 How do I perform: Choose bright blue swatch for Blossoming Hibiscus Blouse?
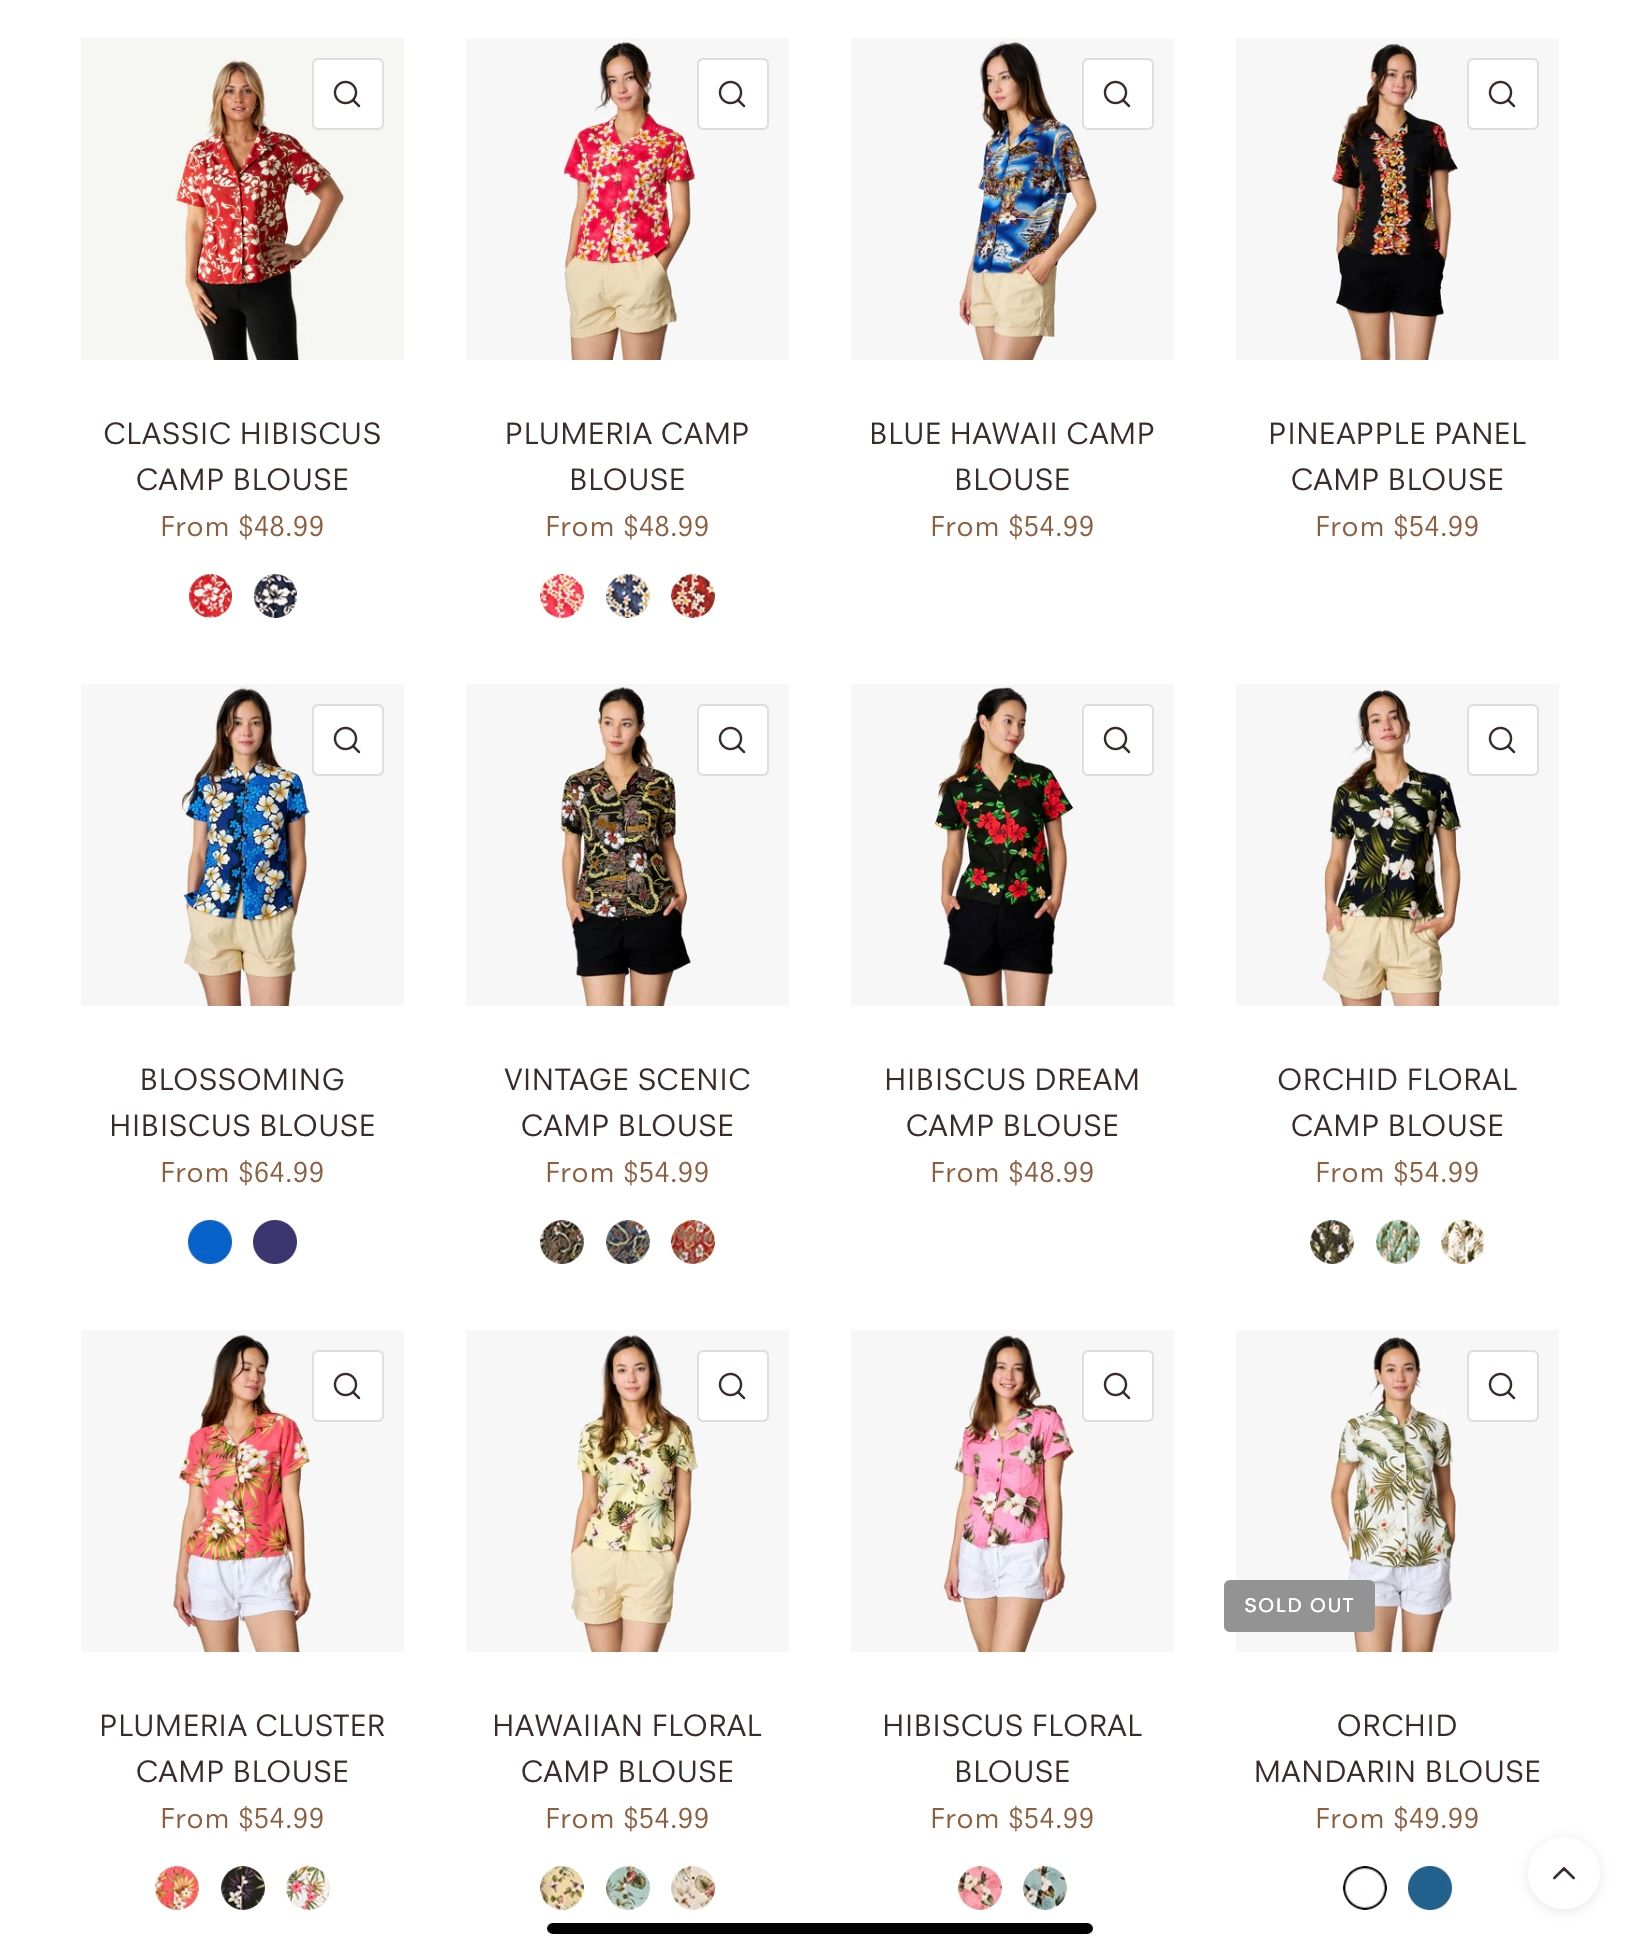point(210,1242)
